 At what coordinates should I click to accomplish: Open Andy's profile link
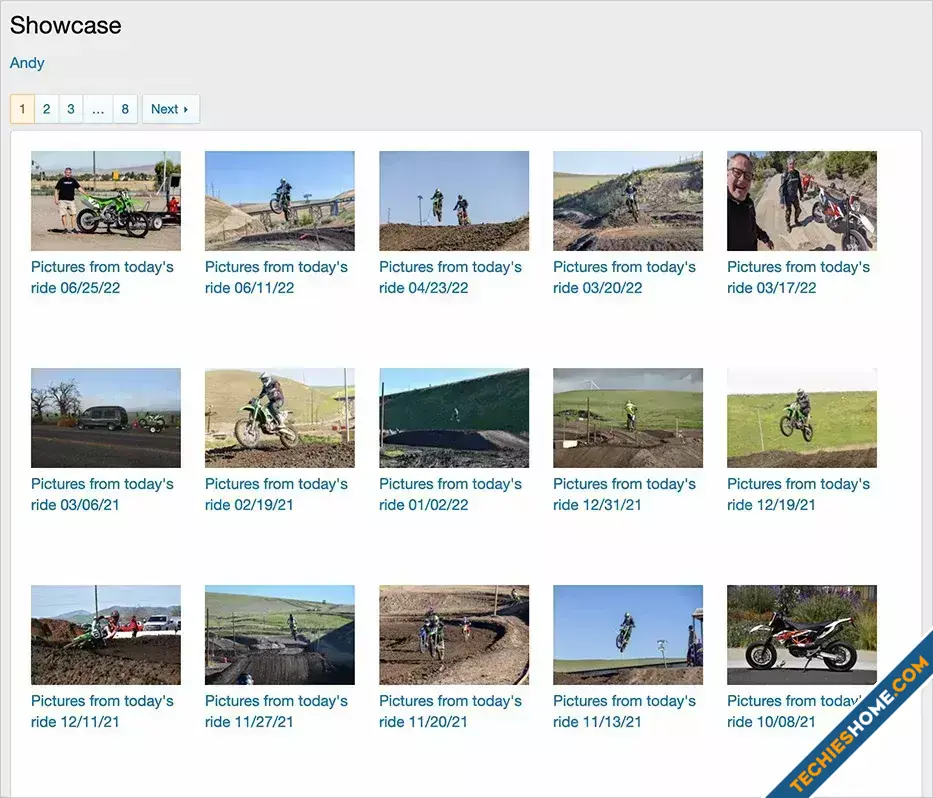point(27,63)
